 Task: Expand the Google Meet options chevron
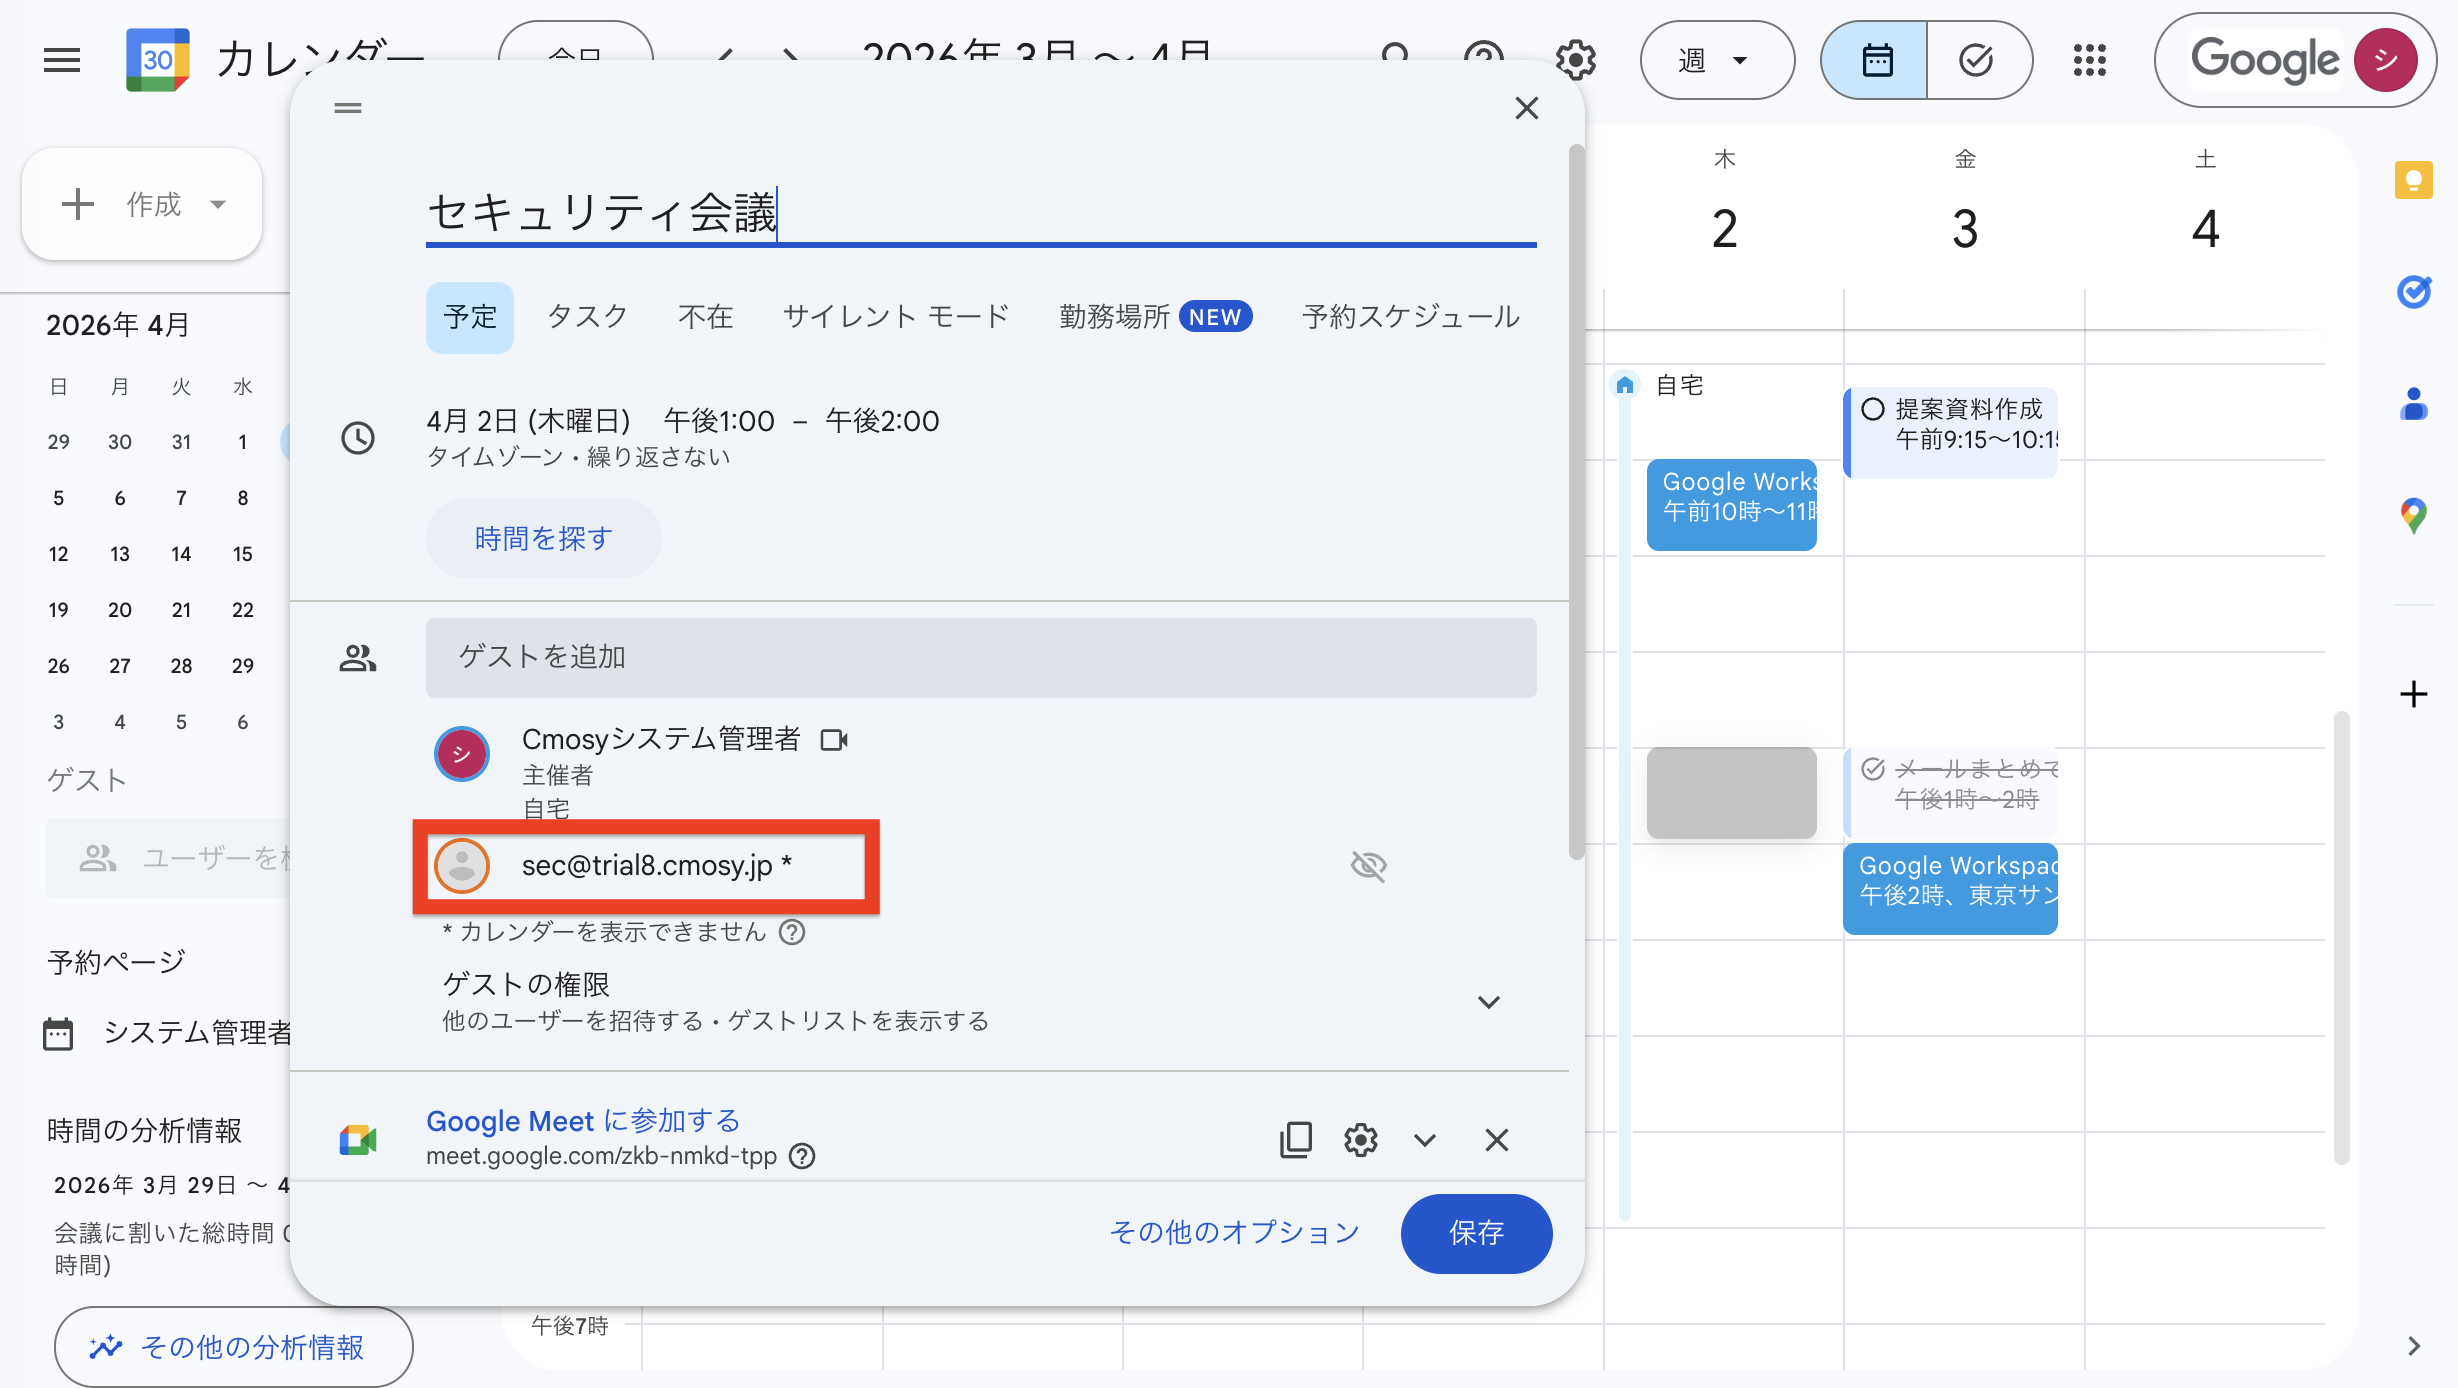(x=1425, y=1140)
